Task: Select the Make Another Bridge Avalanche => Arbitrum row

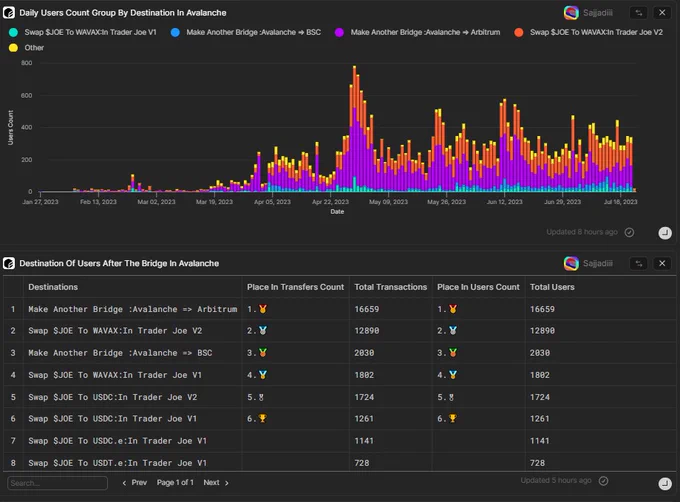Action: point(340,309)
